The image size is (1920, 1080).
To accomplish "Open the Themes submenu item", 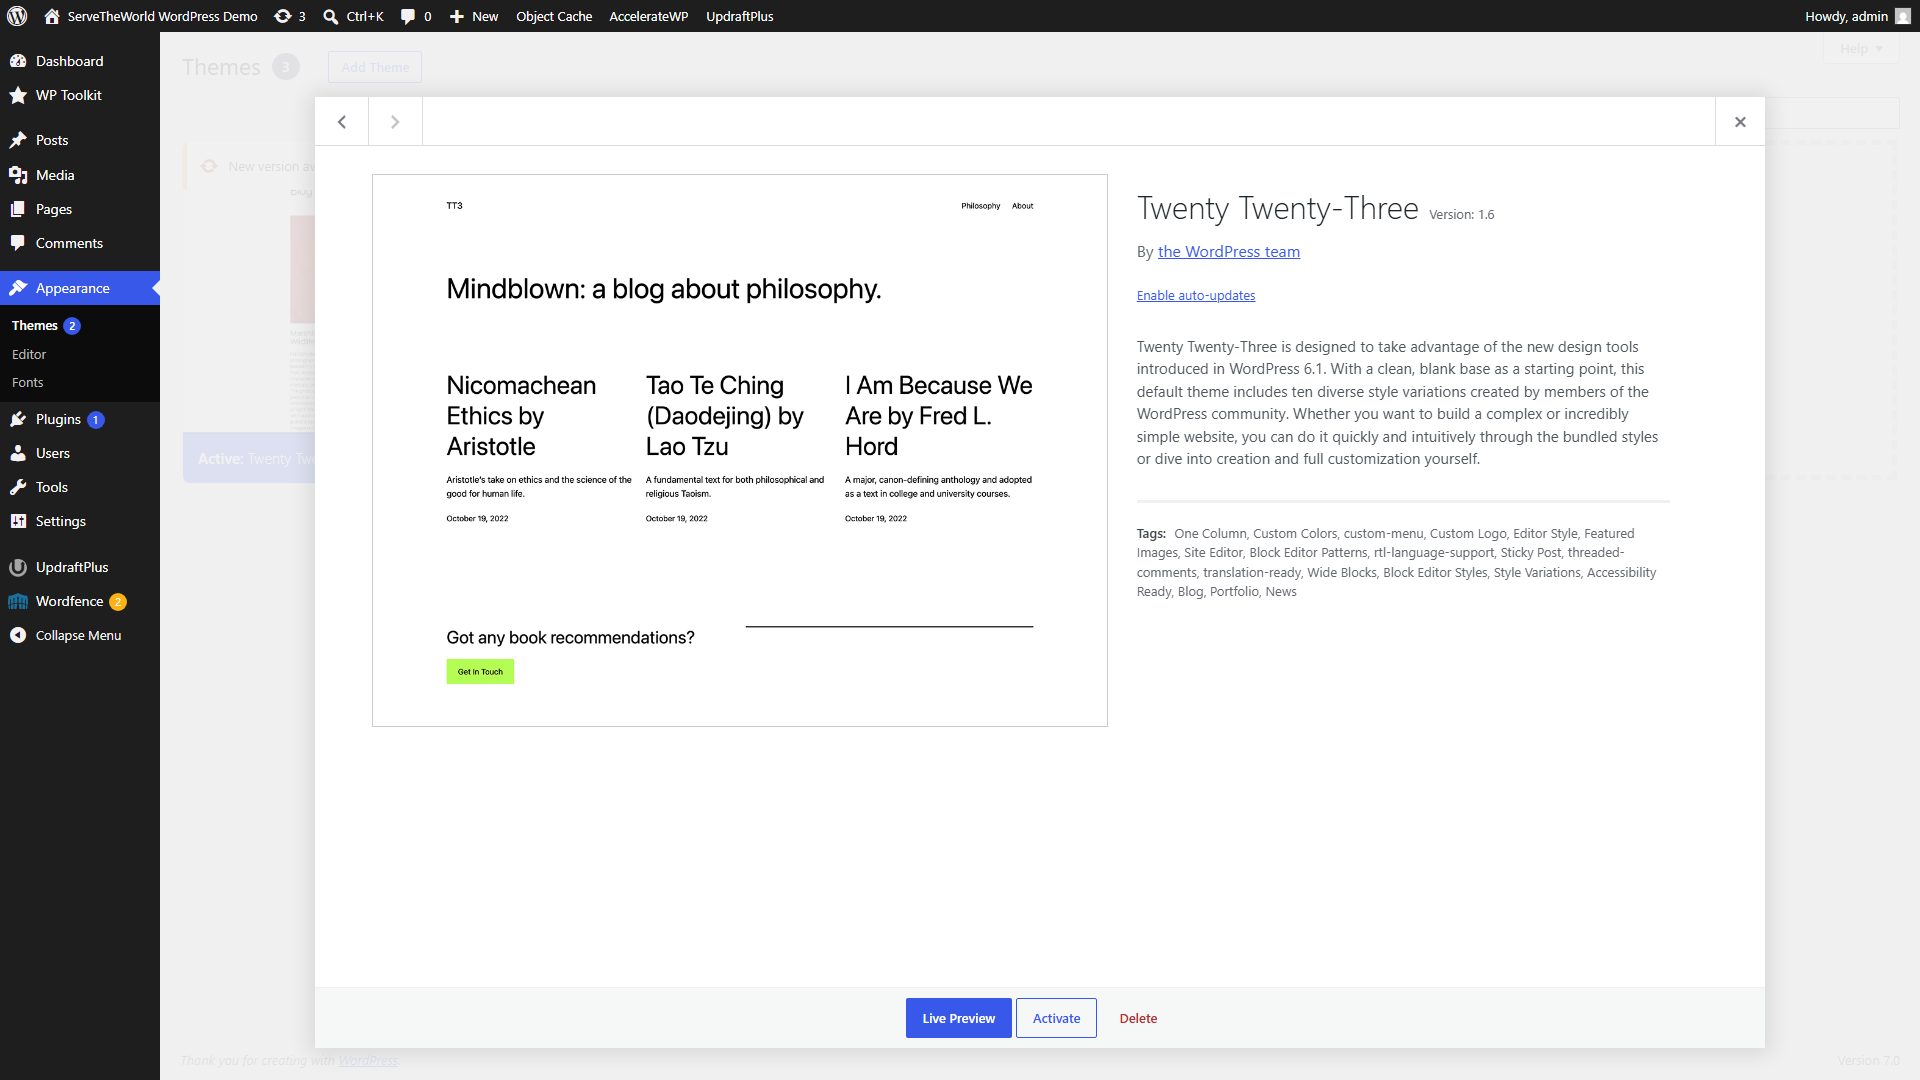I will 34,325.
